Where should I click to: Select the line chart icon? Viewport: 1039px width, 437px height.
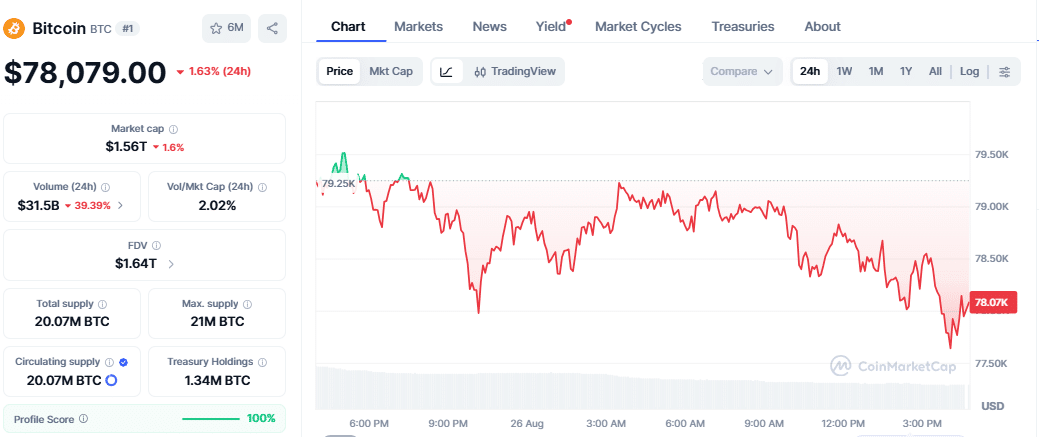447,72
